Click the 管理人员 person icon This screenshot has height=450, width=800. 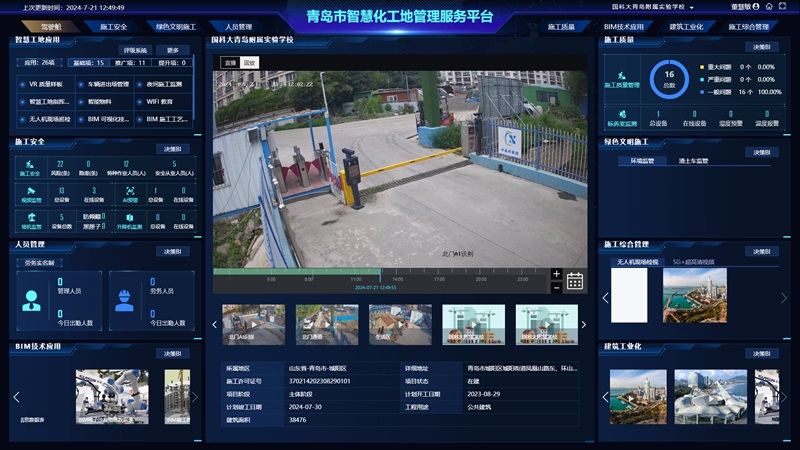point(31,300)
